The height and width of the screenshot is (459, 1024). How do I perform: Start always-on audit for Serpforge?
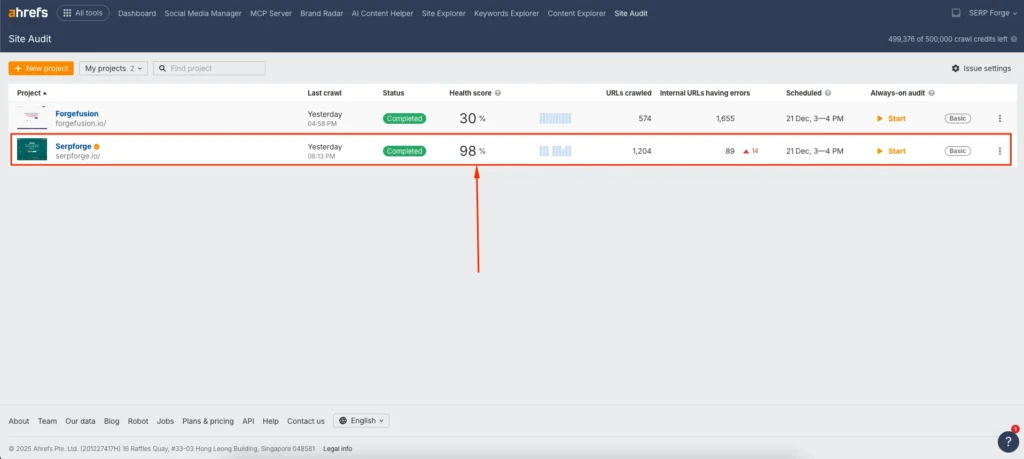pos(891,151)
